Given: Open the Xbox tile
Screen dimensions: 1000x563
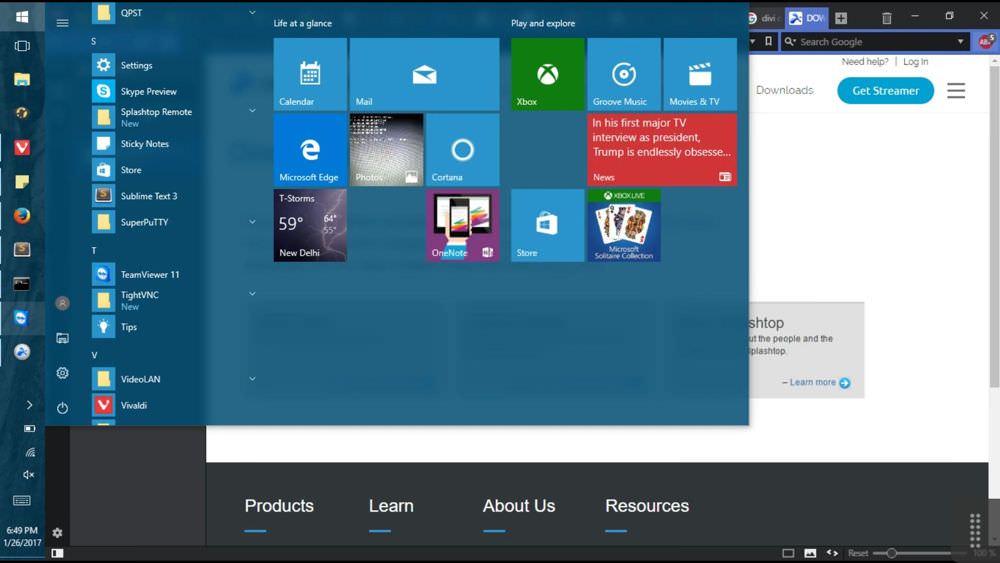Looking at the screenshot, I should point(547,74).
